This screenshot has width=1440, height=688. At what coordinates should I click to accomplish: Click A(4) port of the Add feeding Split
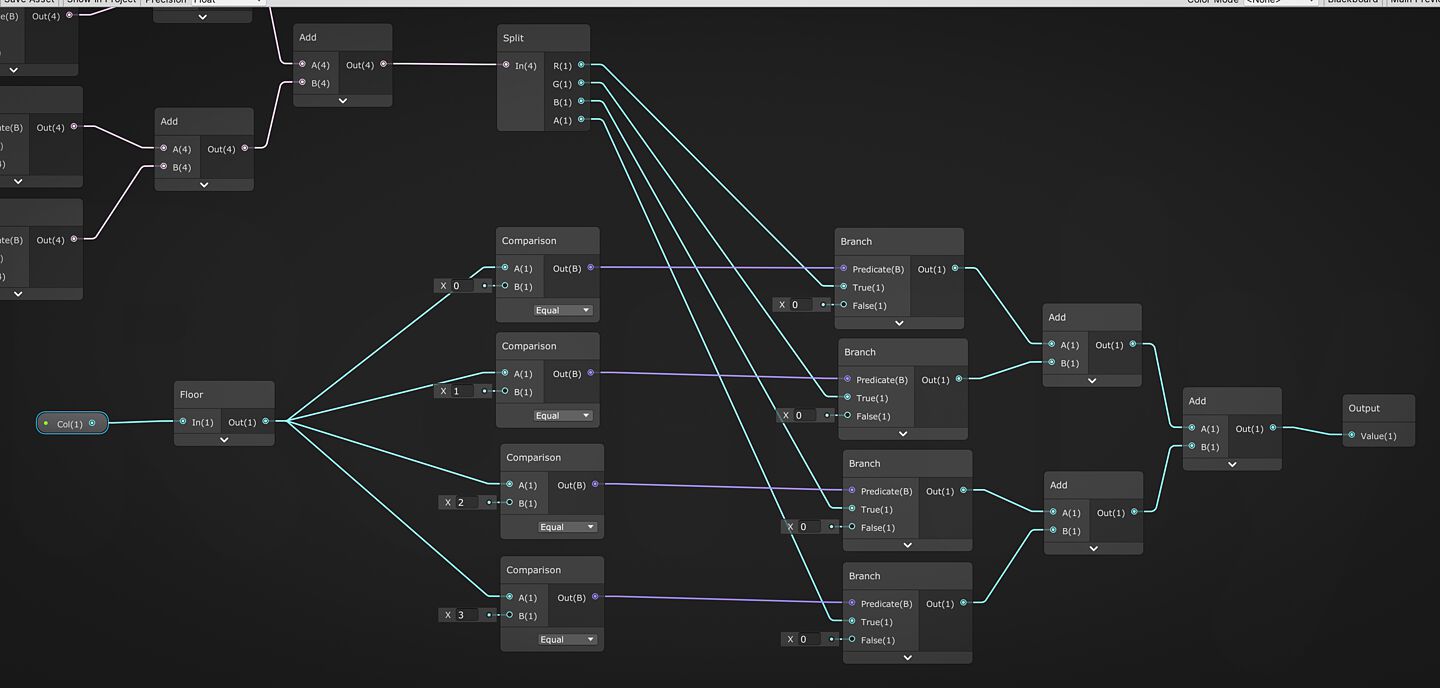[x=302, y=65]
